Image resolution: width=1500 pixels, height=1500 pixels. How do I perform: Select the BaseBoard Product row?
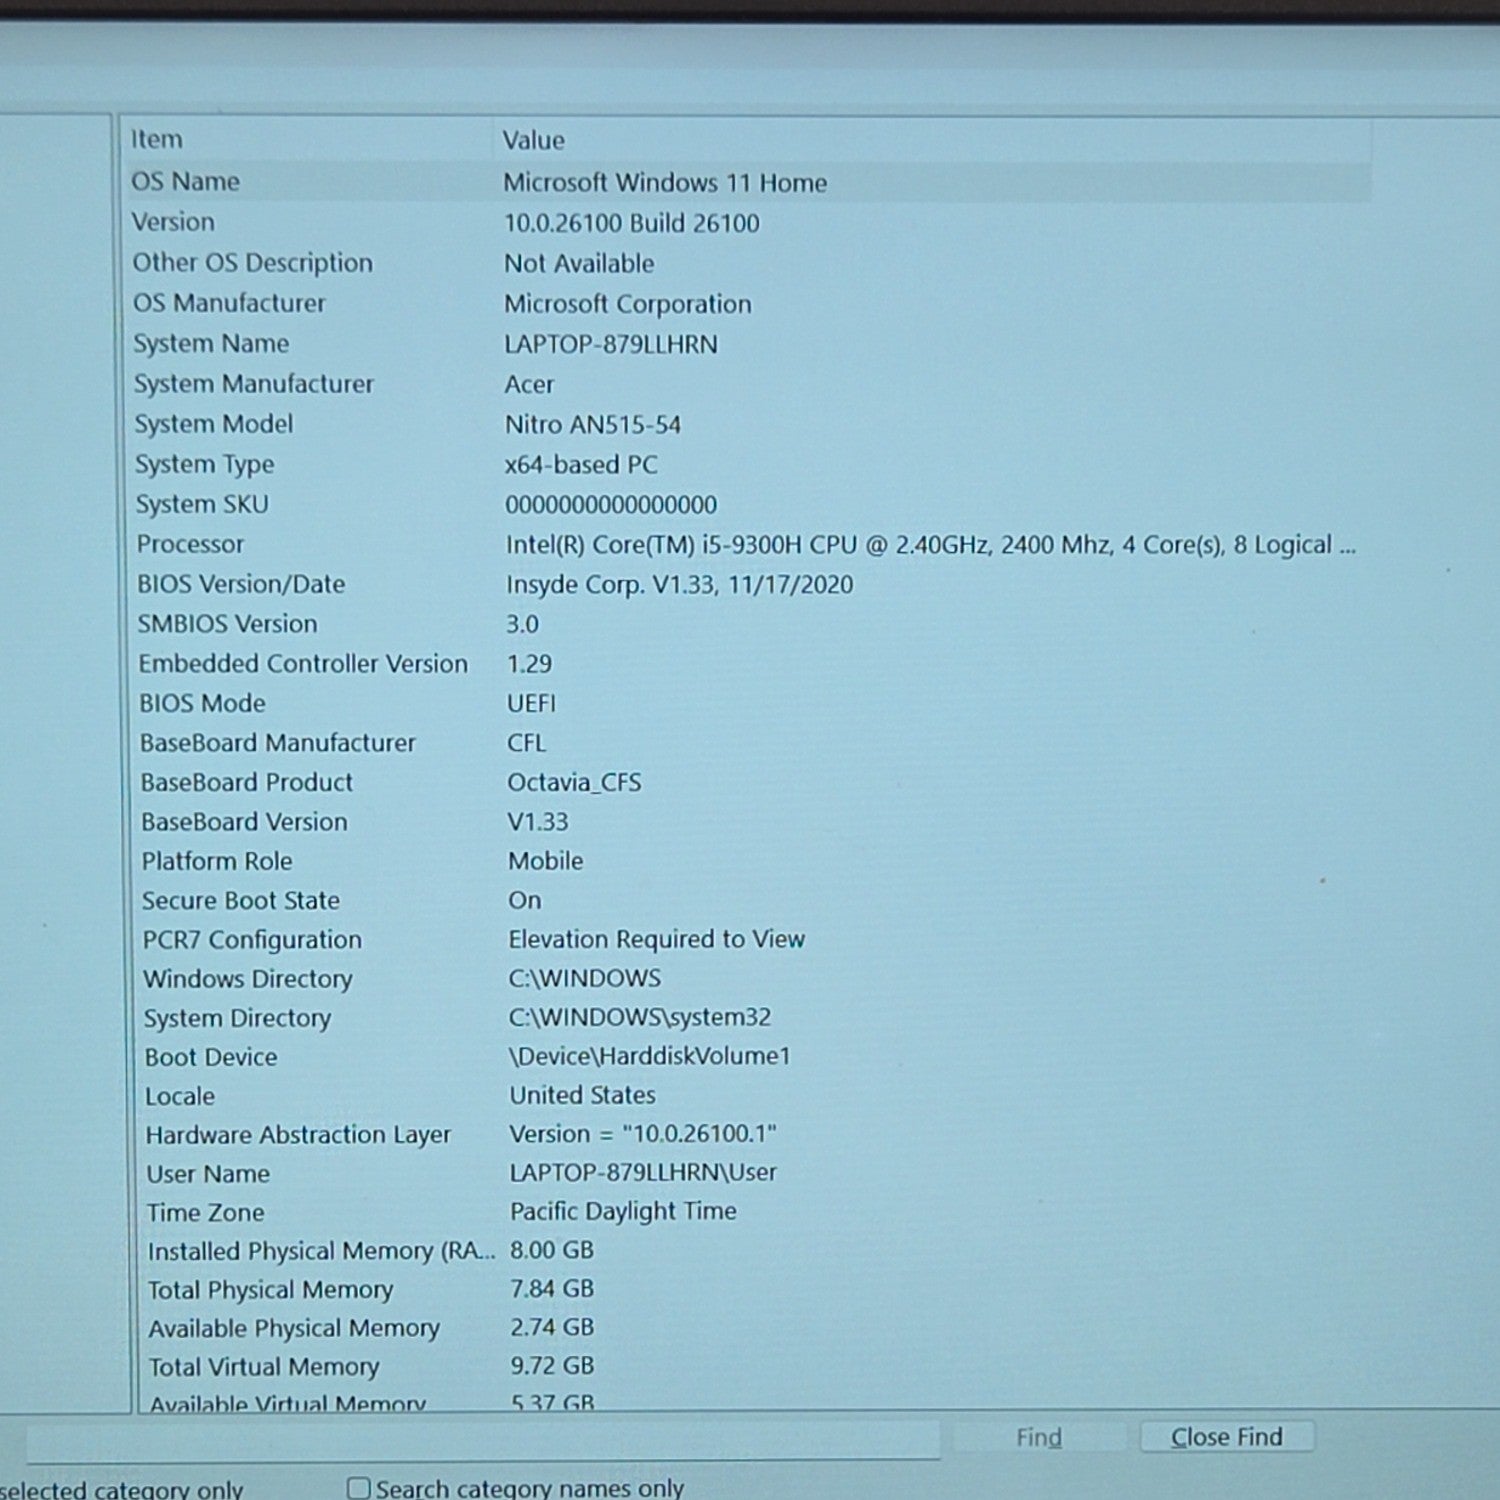(750, 782)
